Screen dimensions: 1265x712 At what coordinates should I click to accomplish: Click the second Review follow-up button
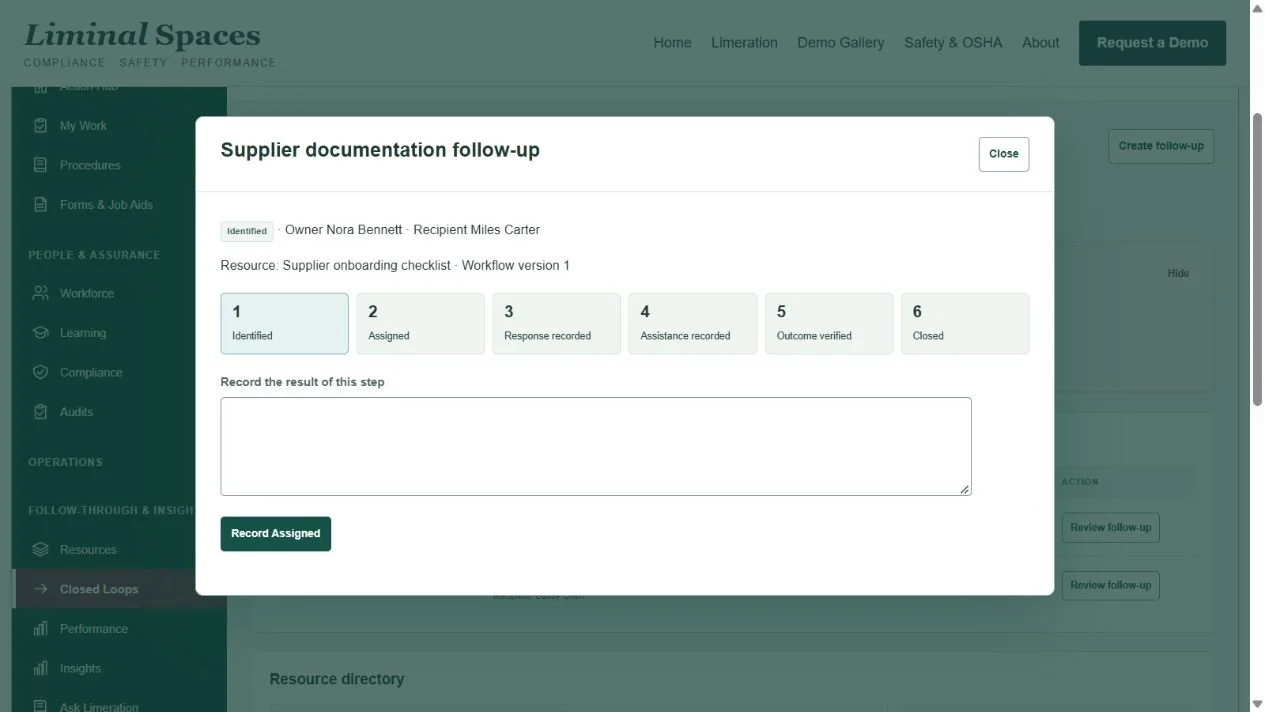(x=1110, y=586)
